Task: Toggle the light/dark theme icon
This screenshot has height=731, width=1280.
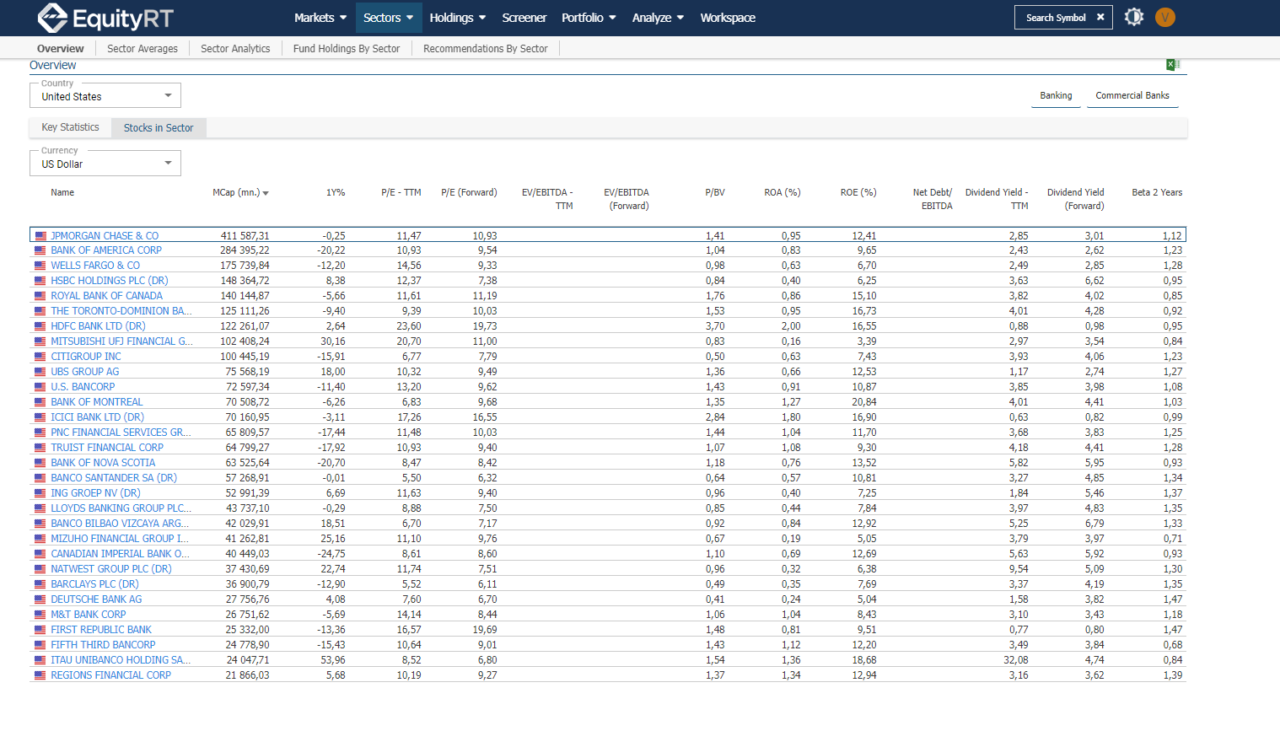Action: click(1133, 17)
